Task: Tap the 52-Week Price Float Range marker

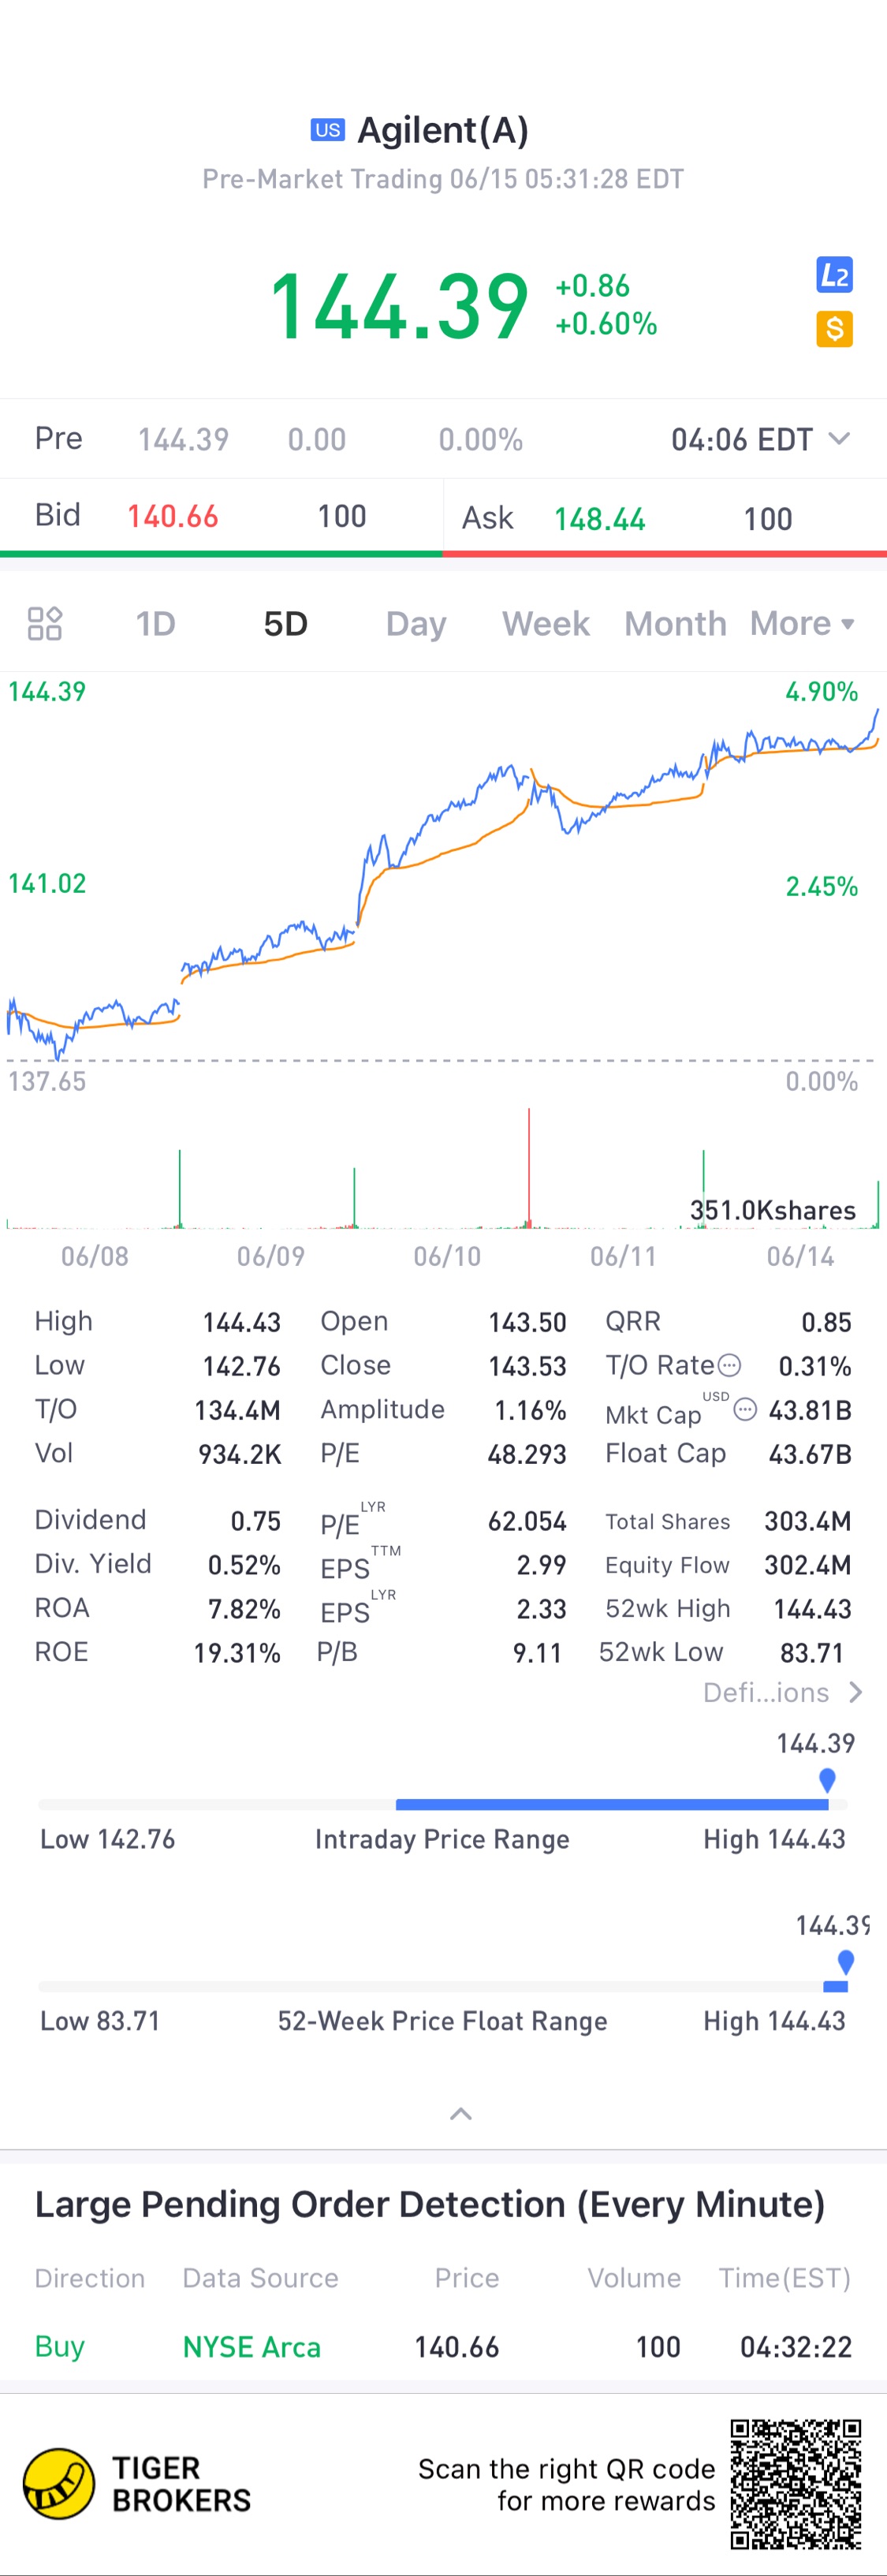Action: pos(846,1961)
